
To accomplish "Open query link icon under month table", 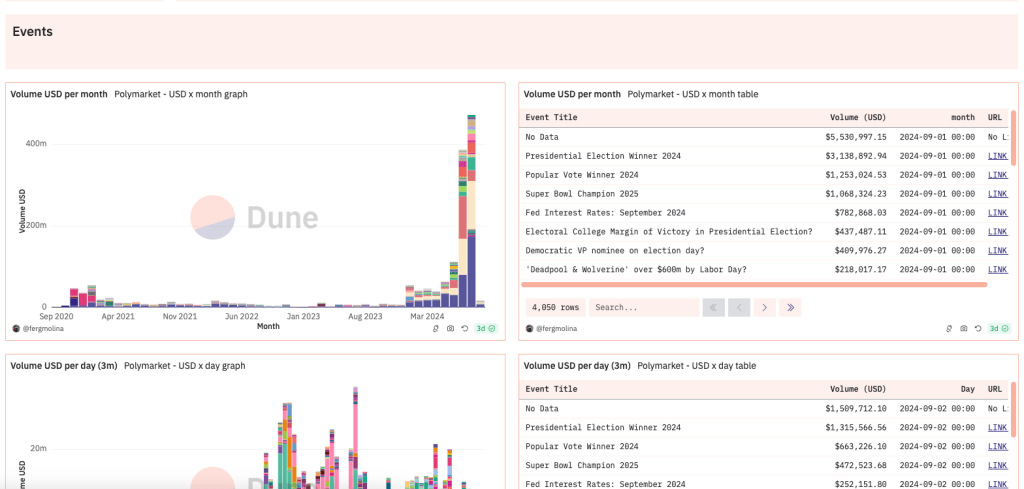I will (x=949, y=328).
